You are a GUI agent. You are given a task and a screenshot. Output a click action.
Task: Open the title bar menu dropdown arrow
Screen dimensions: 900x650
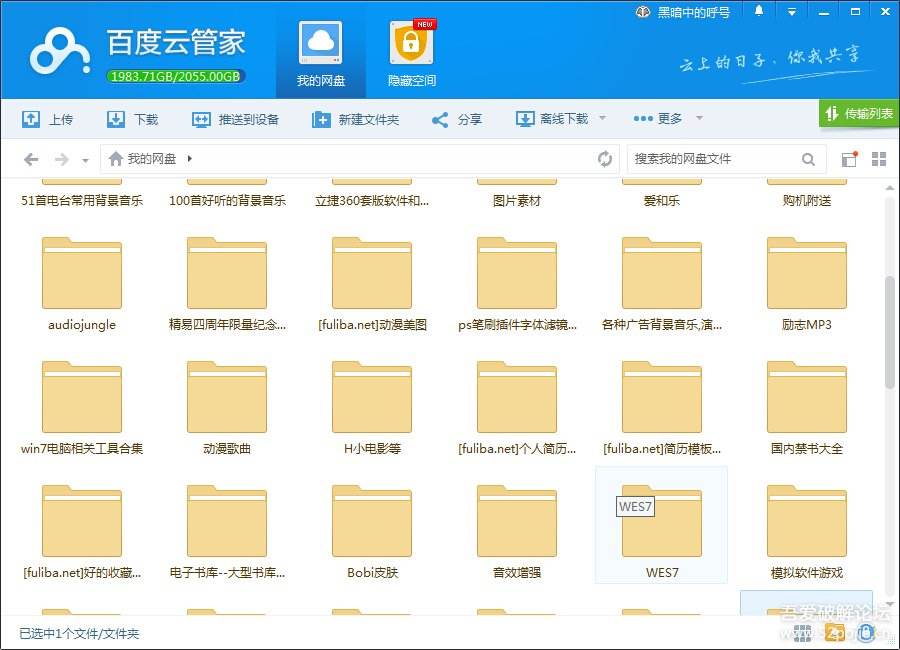792,11
